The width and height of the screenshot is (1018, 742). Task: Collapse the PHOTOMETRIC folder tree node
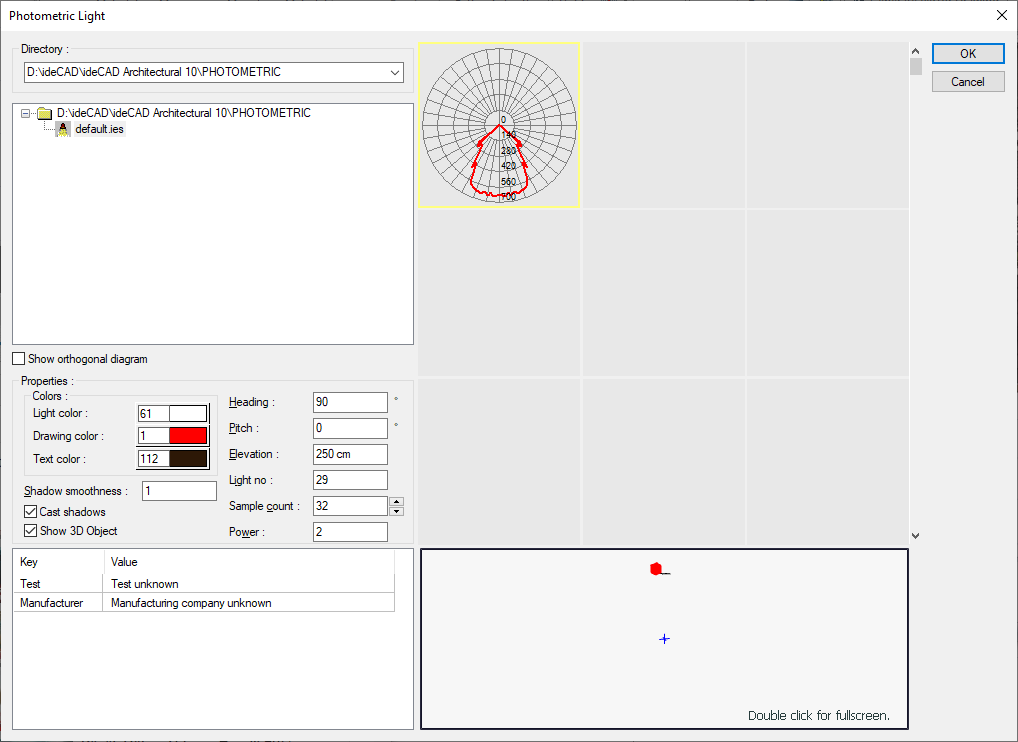point(25,114)
